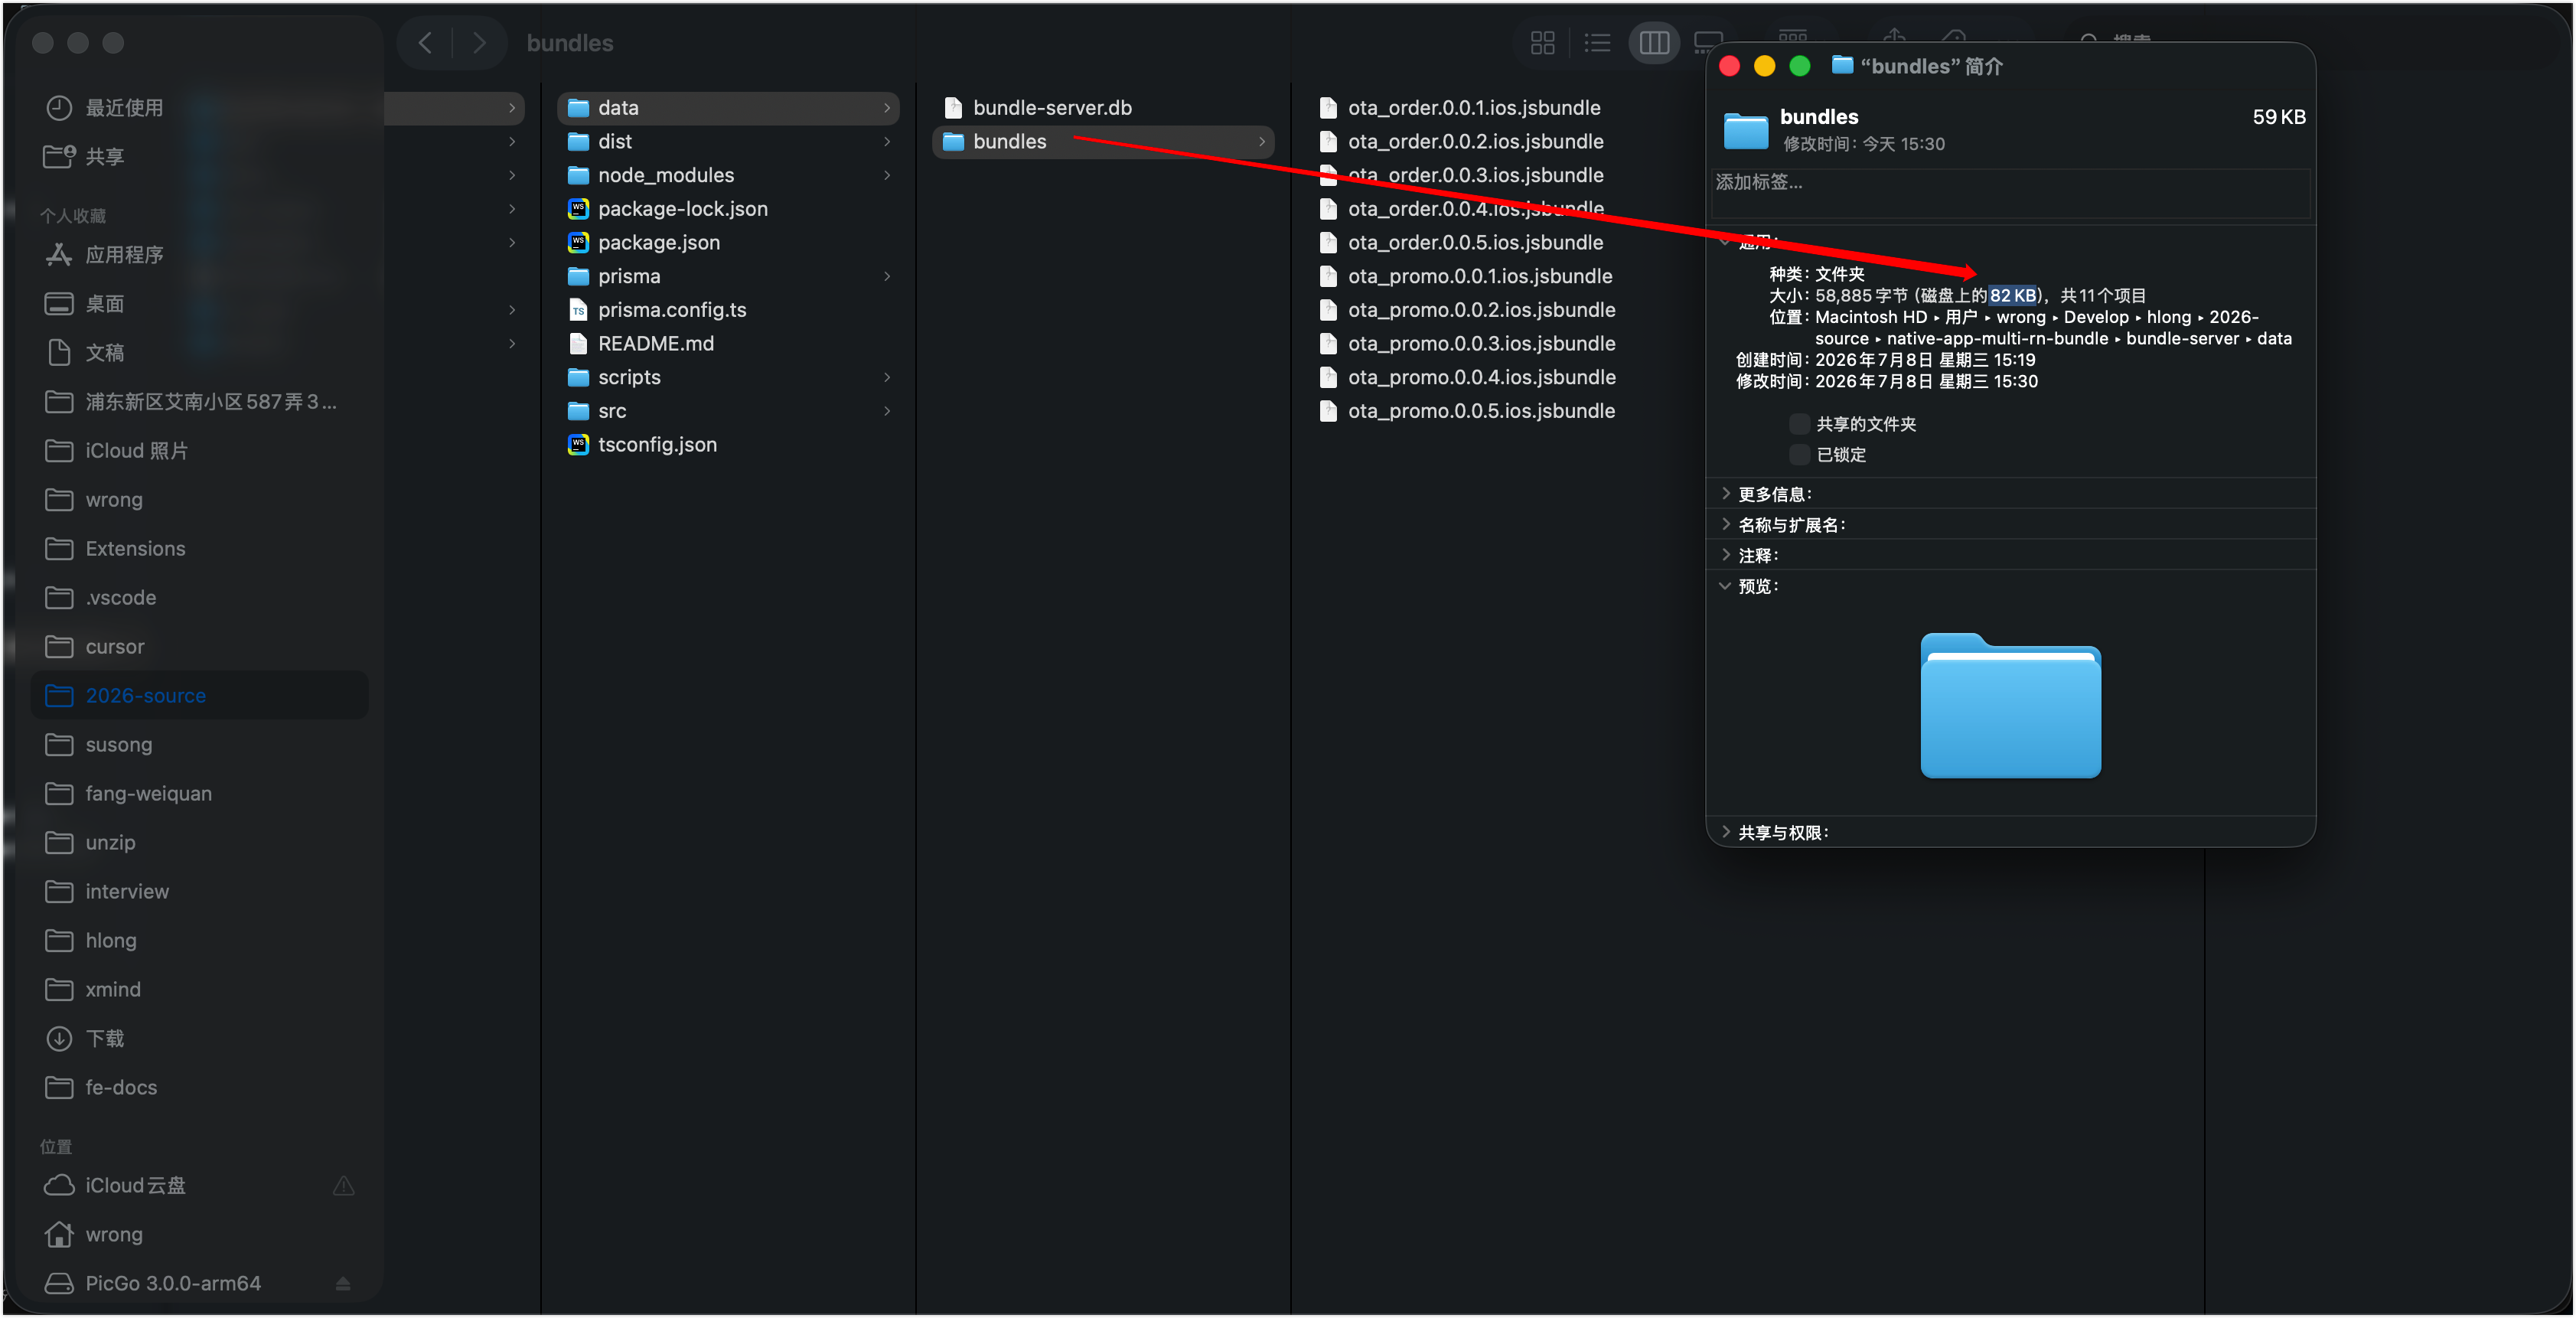2576x1318 pixels.
Task: Go back with the left arrow
Action: (425, 43)
